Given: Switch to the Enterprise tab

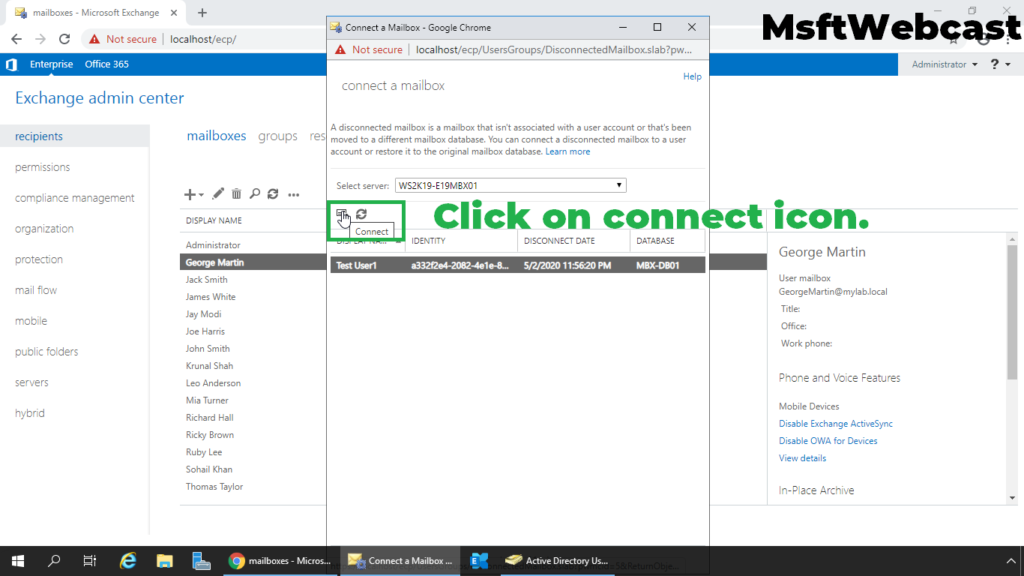Looking at the screenshot, I should point(51,64).
